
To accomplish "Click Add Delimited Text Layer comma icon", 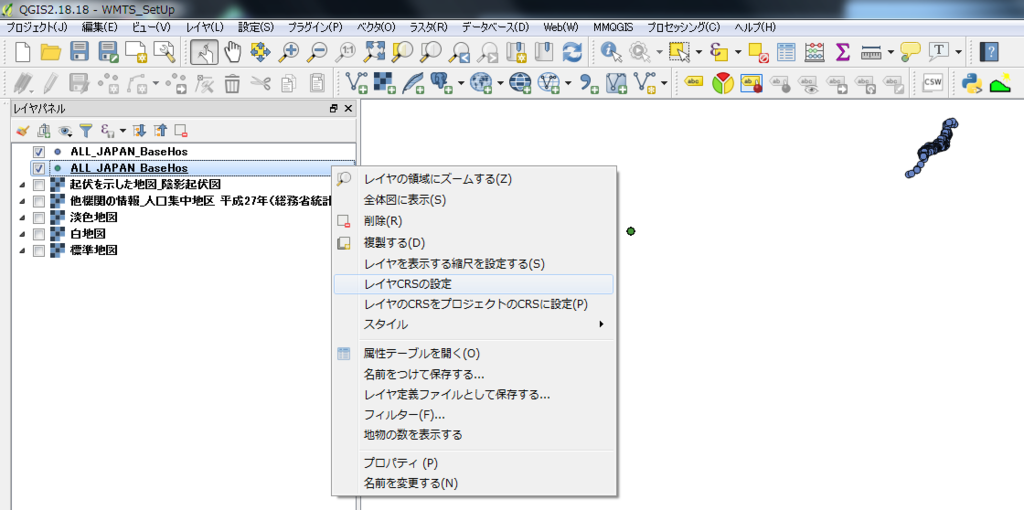I will 590,83.
